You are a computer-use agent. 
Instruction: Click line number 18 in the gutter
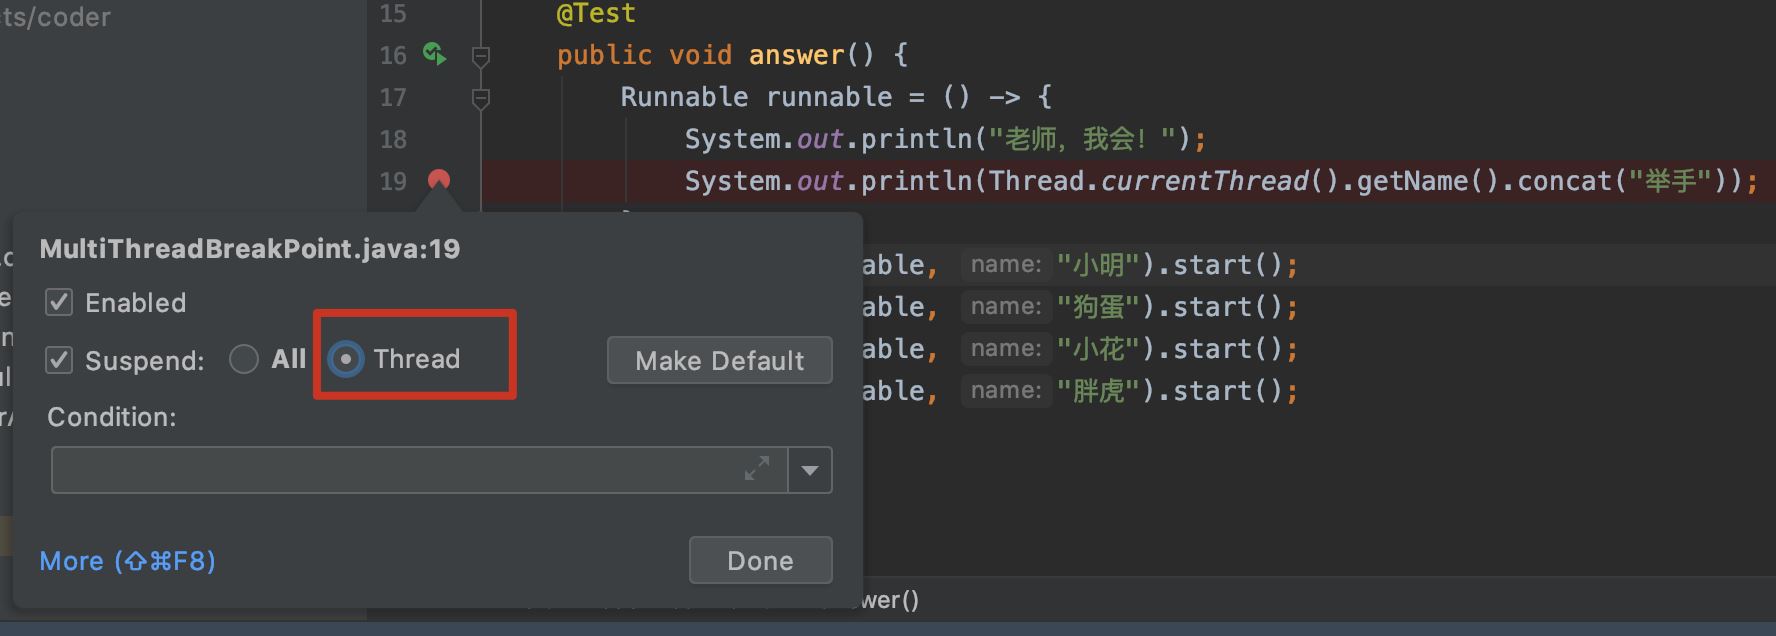coord(393,139)
